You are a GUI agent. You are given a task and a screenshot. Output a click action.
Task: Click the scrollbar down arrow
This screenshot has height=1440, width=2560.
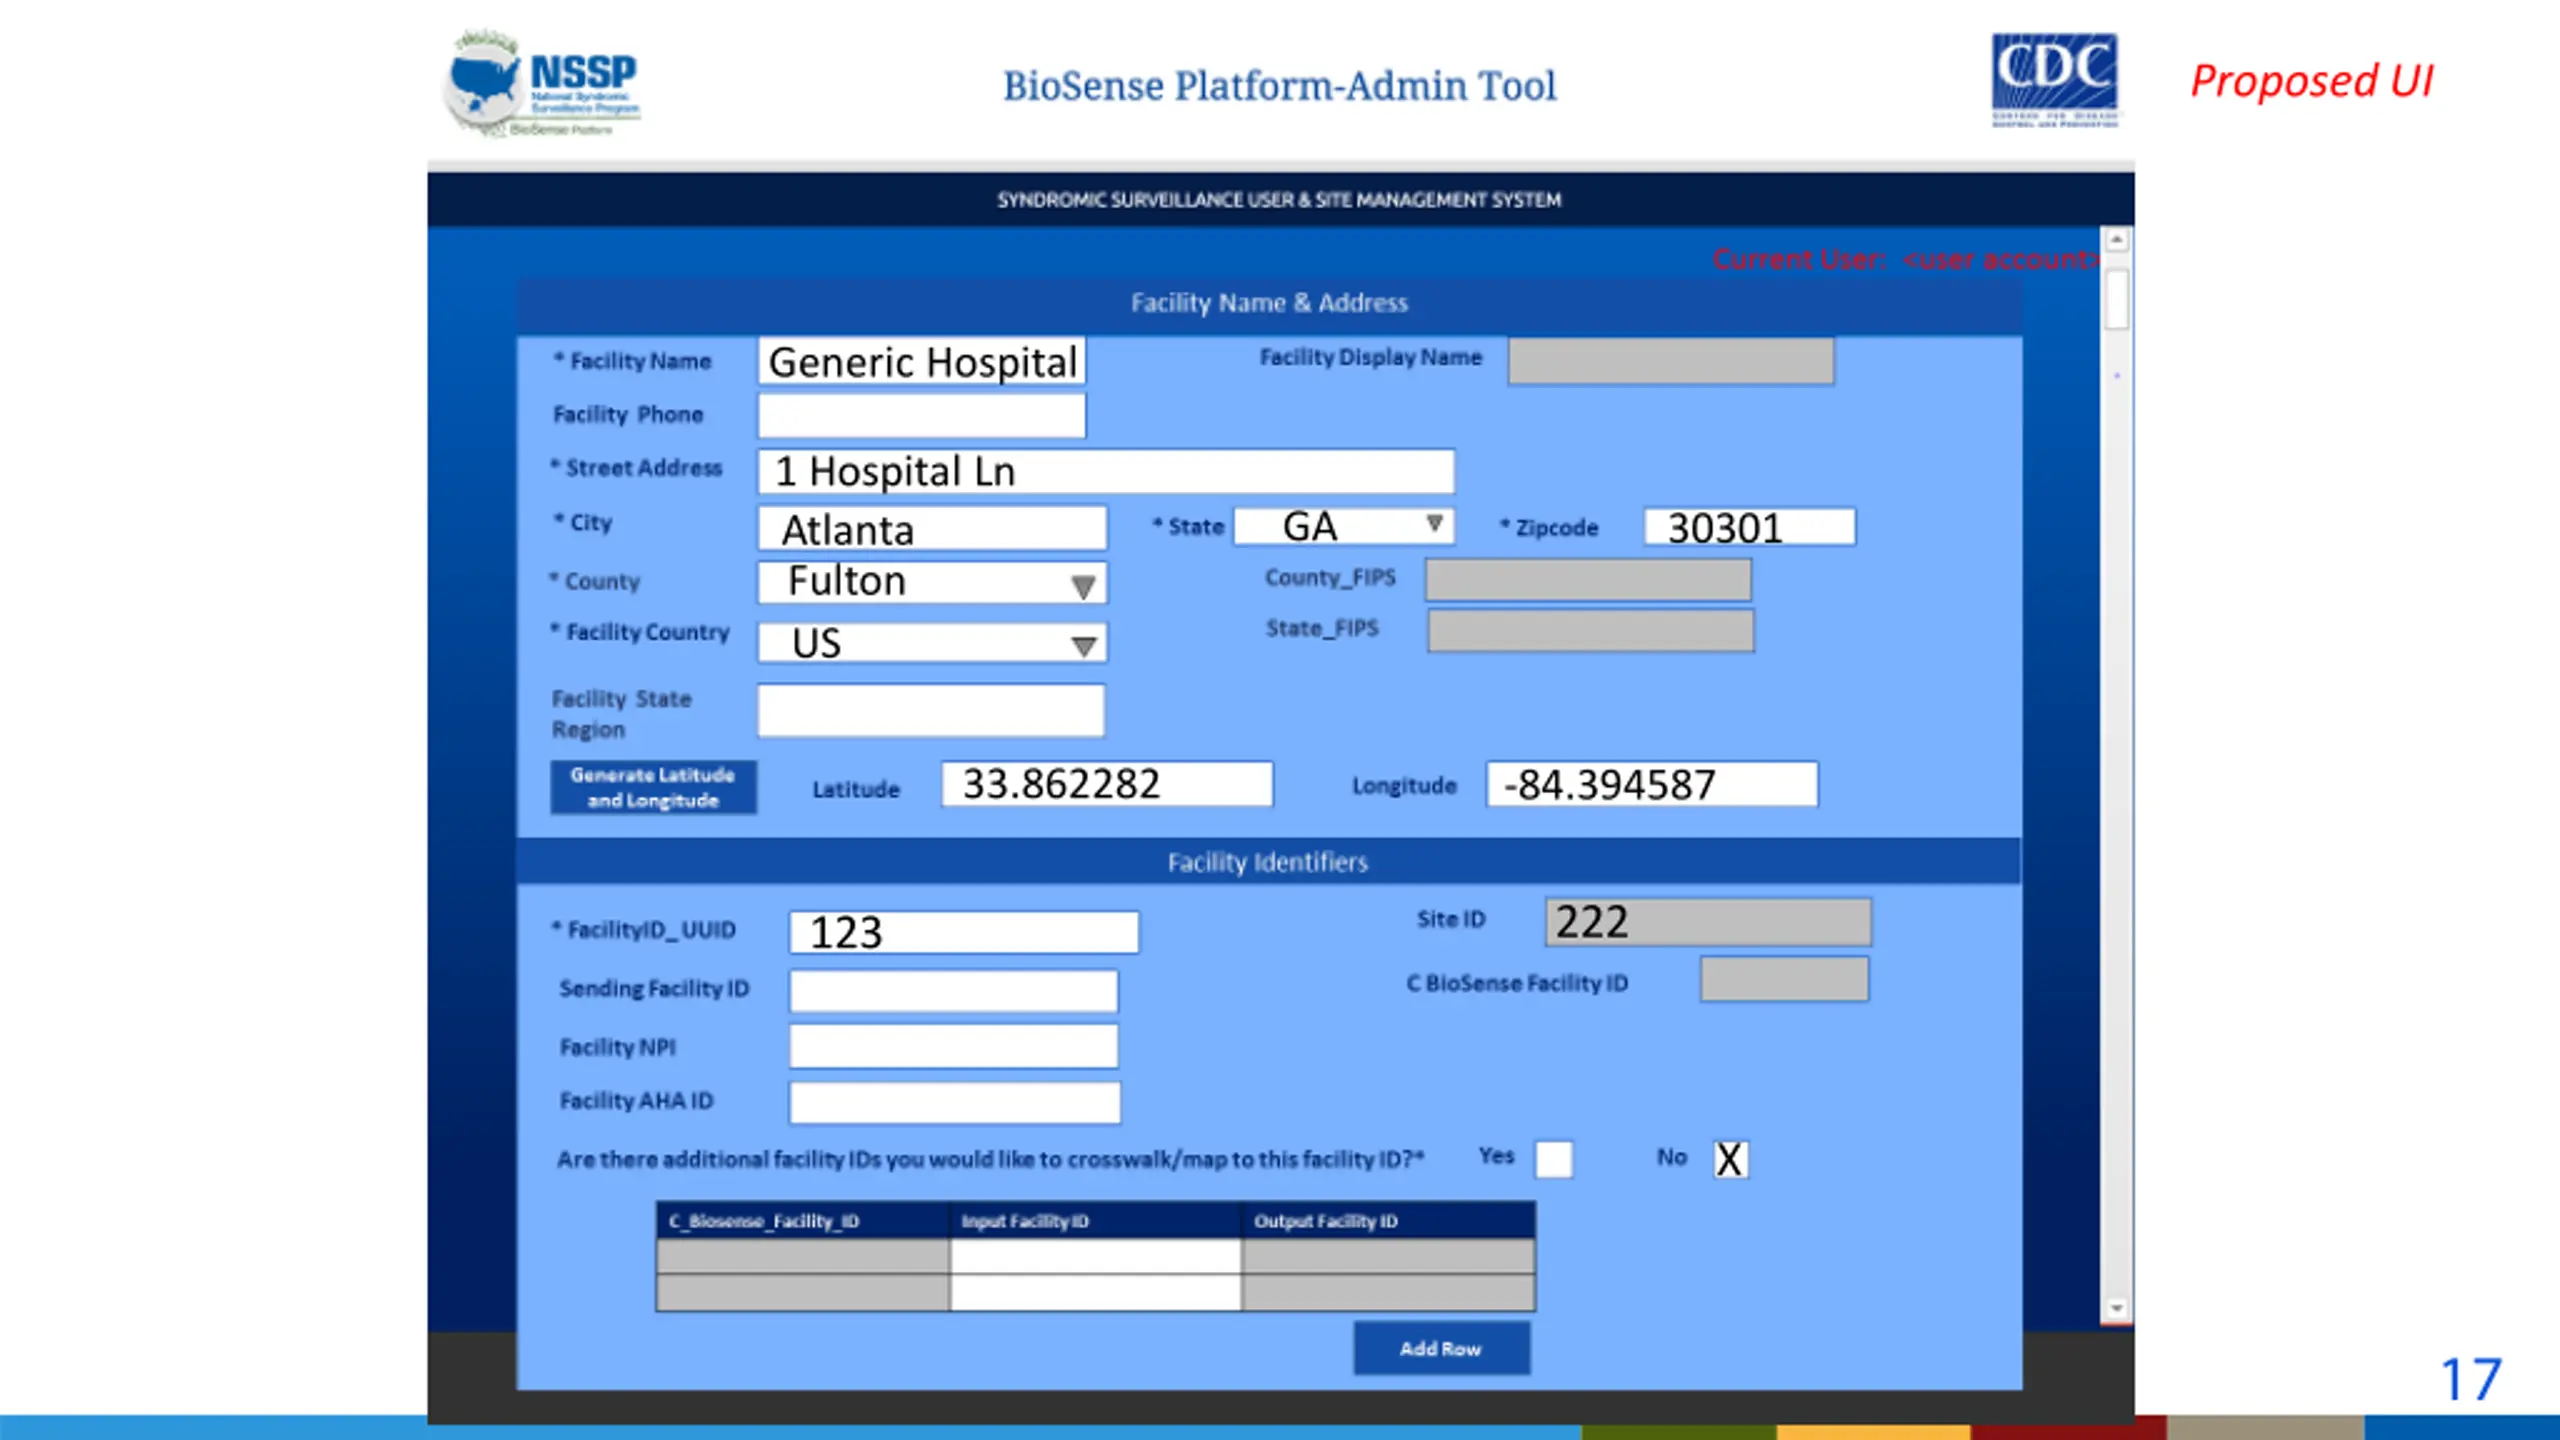[x=2116, y=1307]
